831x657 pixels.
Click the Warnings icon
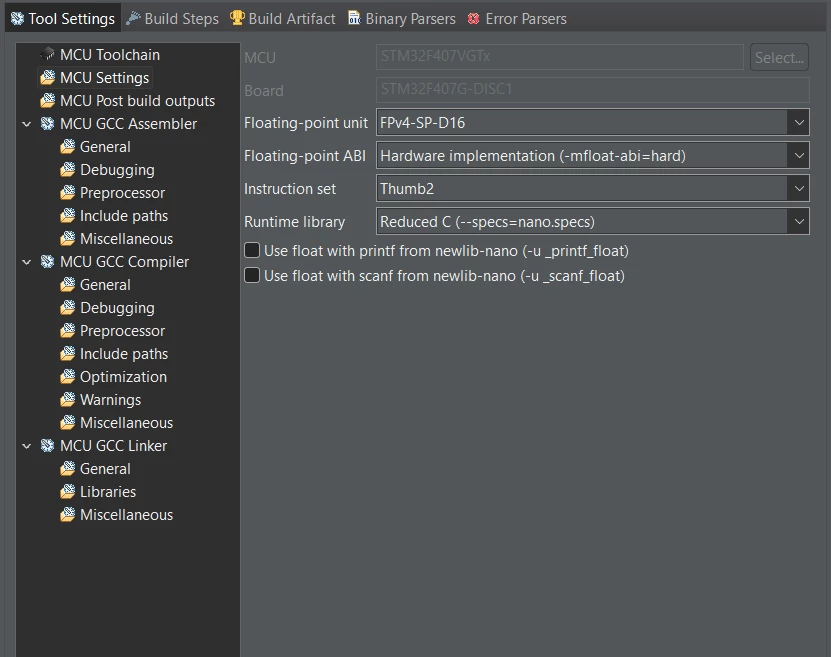point(67,399)
